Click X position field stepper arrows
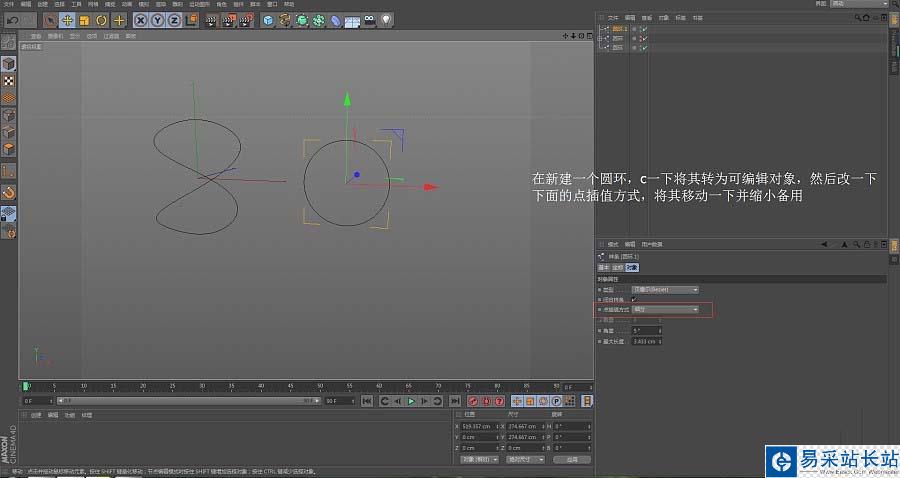The height and width of the screenshot is (478, 900). (x=497, y=426)
